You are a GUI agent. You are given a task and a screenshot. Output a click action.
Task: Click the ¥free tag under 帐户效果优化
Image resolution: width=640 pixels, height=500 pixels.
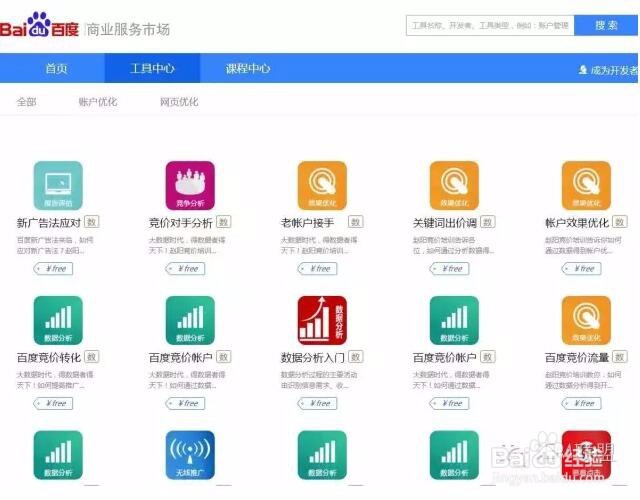(582, 269)
